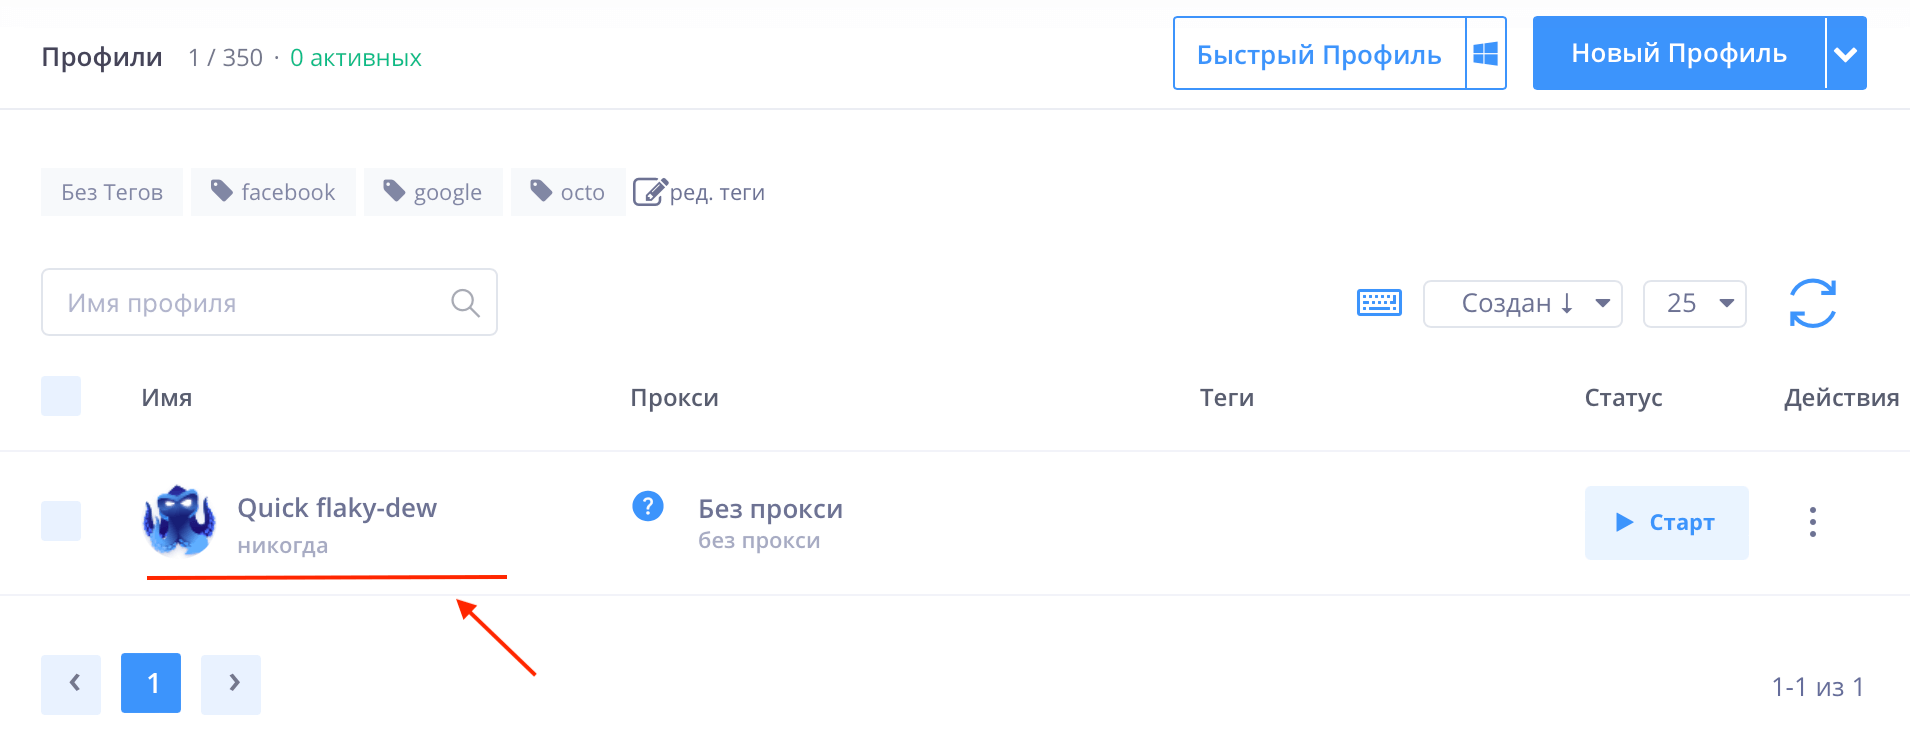The image size is (1910, 744).
Task: Toggle the select-all profiles checkbox
Action: click(61, 396)
